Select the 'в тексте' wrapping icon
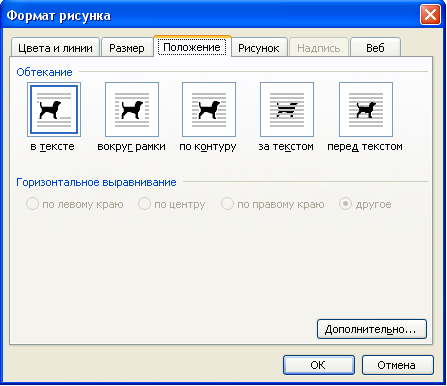This screenshot has width=447, height=386. tap(54, 109)
